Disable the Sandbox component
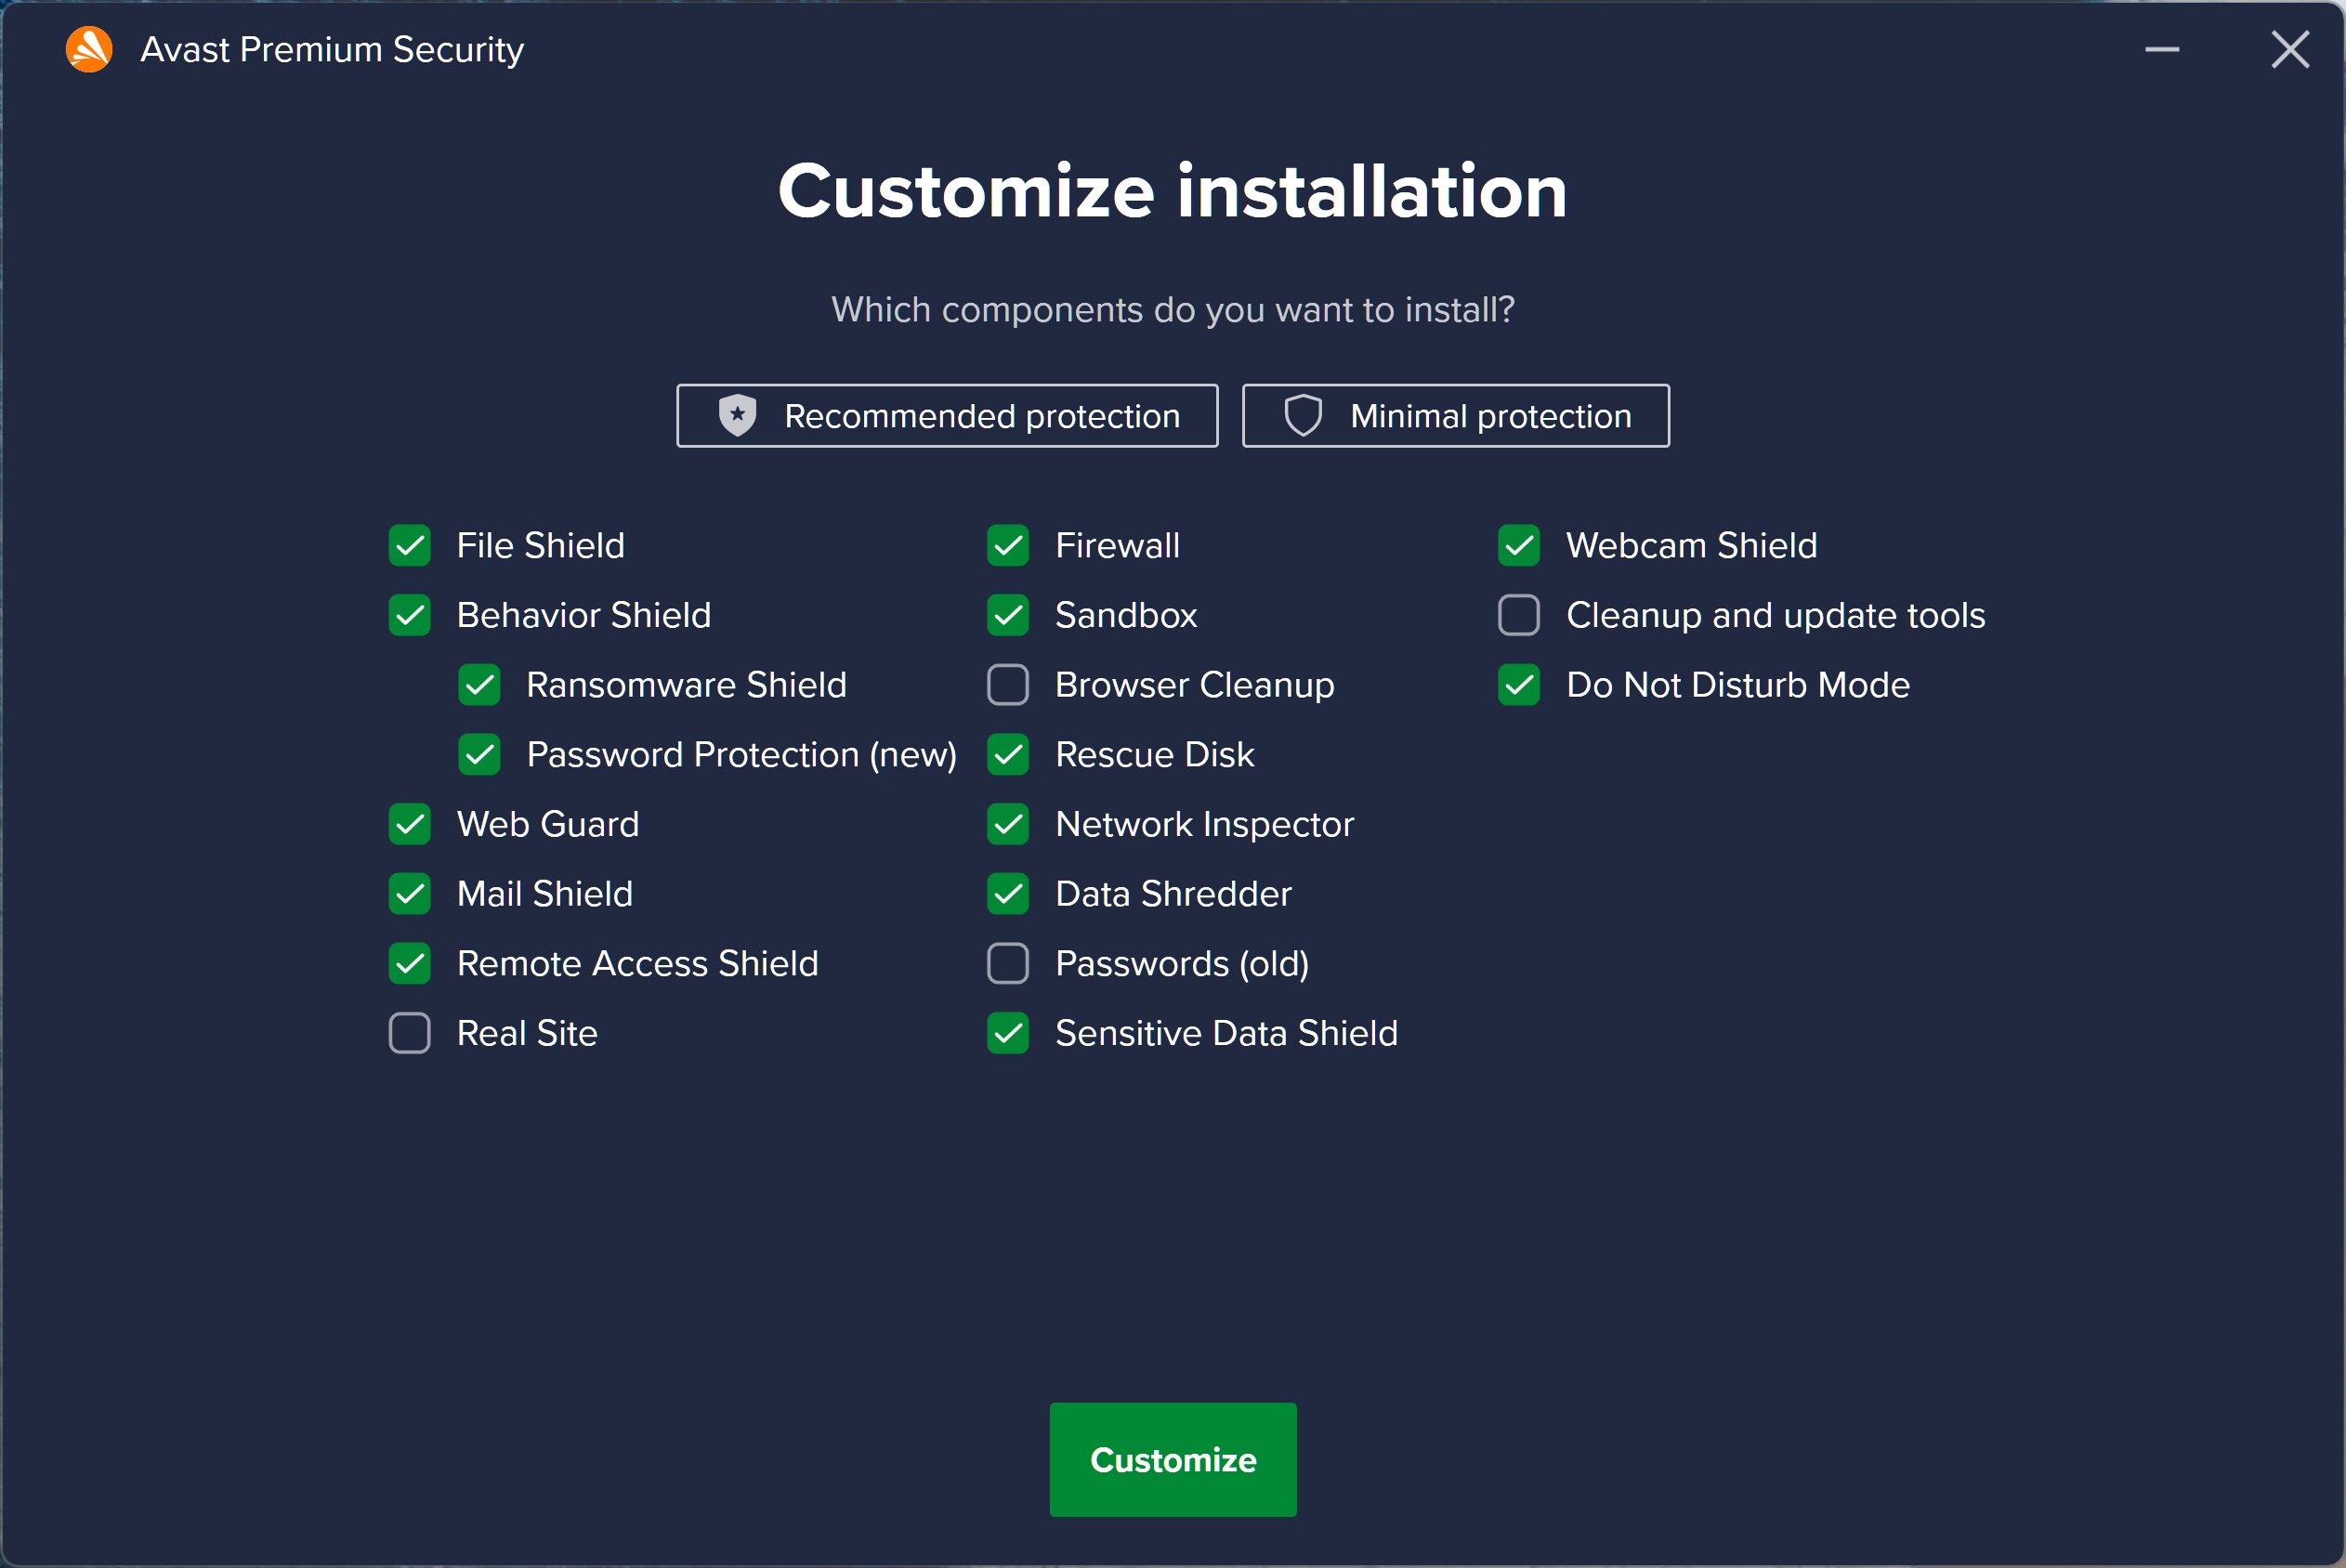Viewport: 2346px width, 1568px height. coord(1008,615)
